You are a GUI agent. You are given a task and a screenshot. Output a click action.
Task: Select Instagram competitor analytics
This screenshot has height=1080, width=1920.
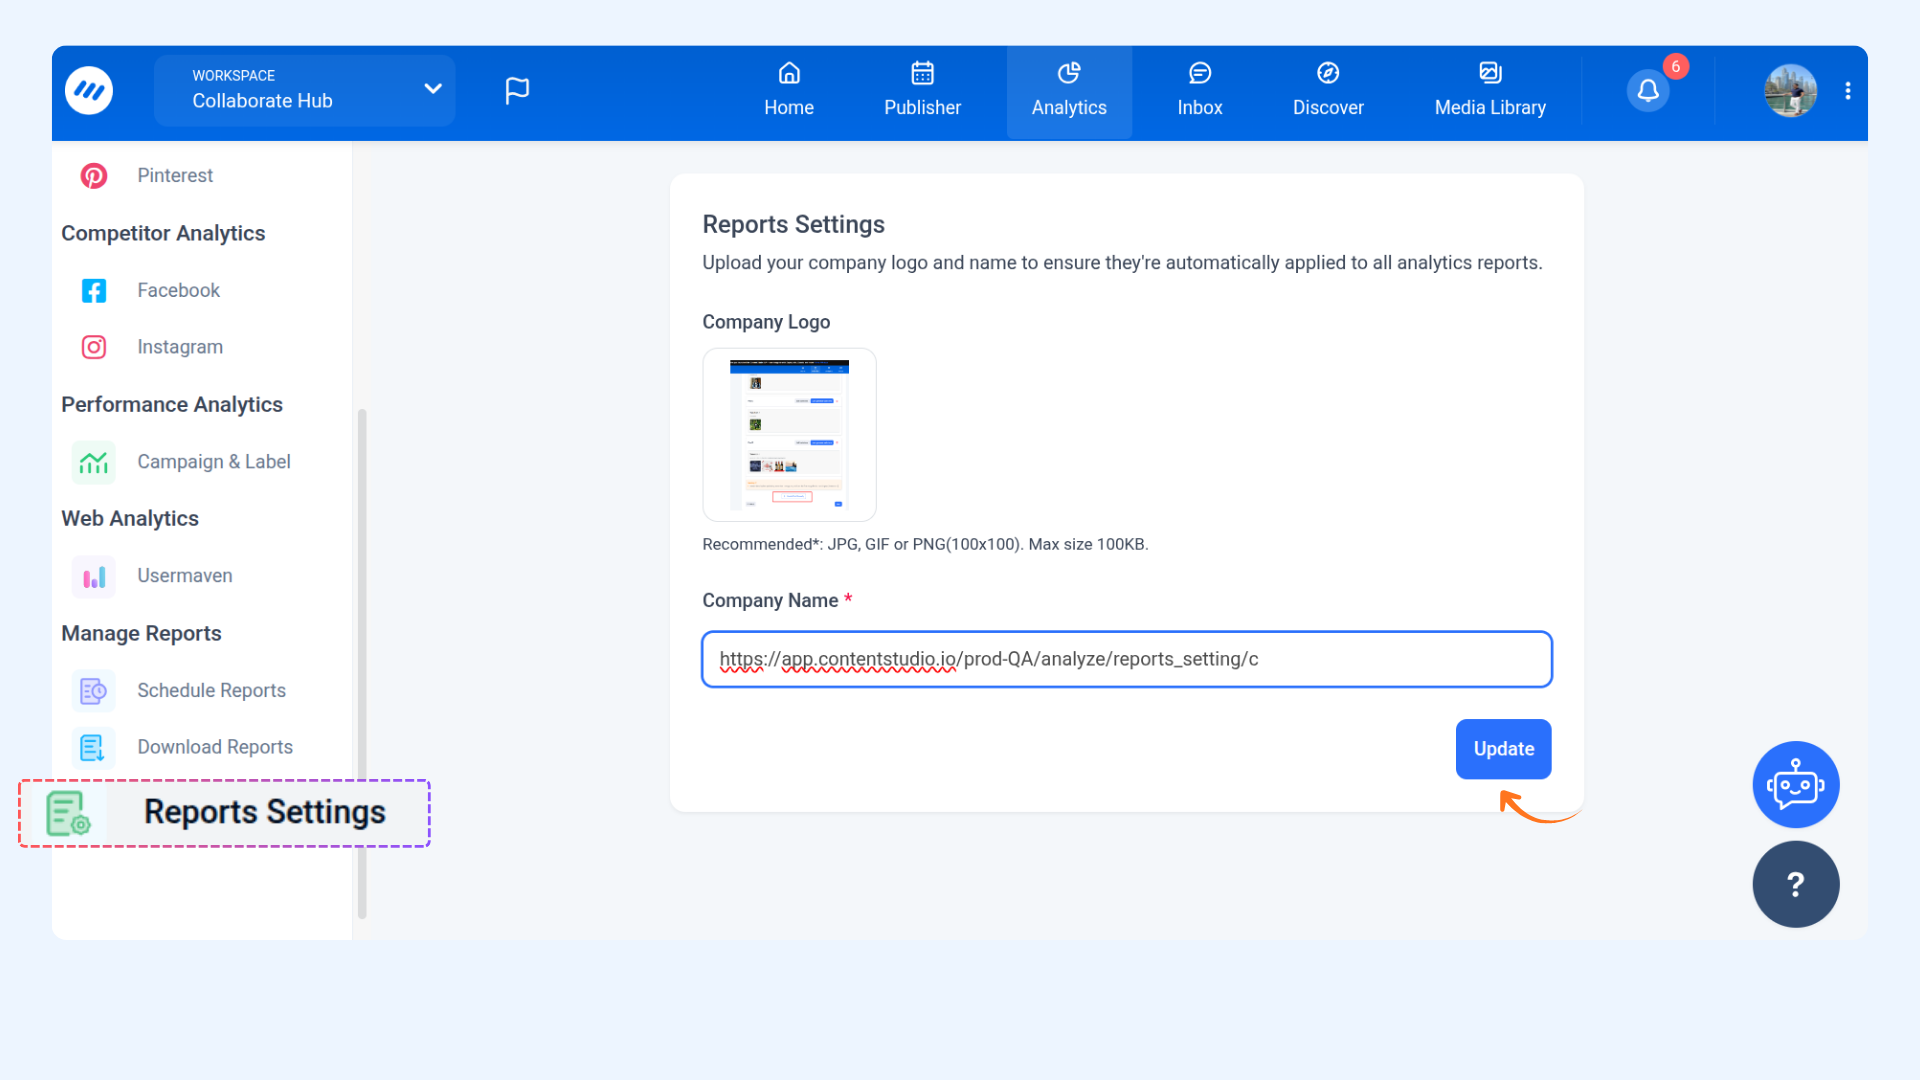pyautogui.click(x=180, y=347)
